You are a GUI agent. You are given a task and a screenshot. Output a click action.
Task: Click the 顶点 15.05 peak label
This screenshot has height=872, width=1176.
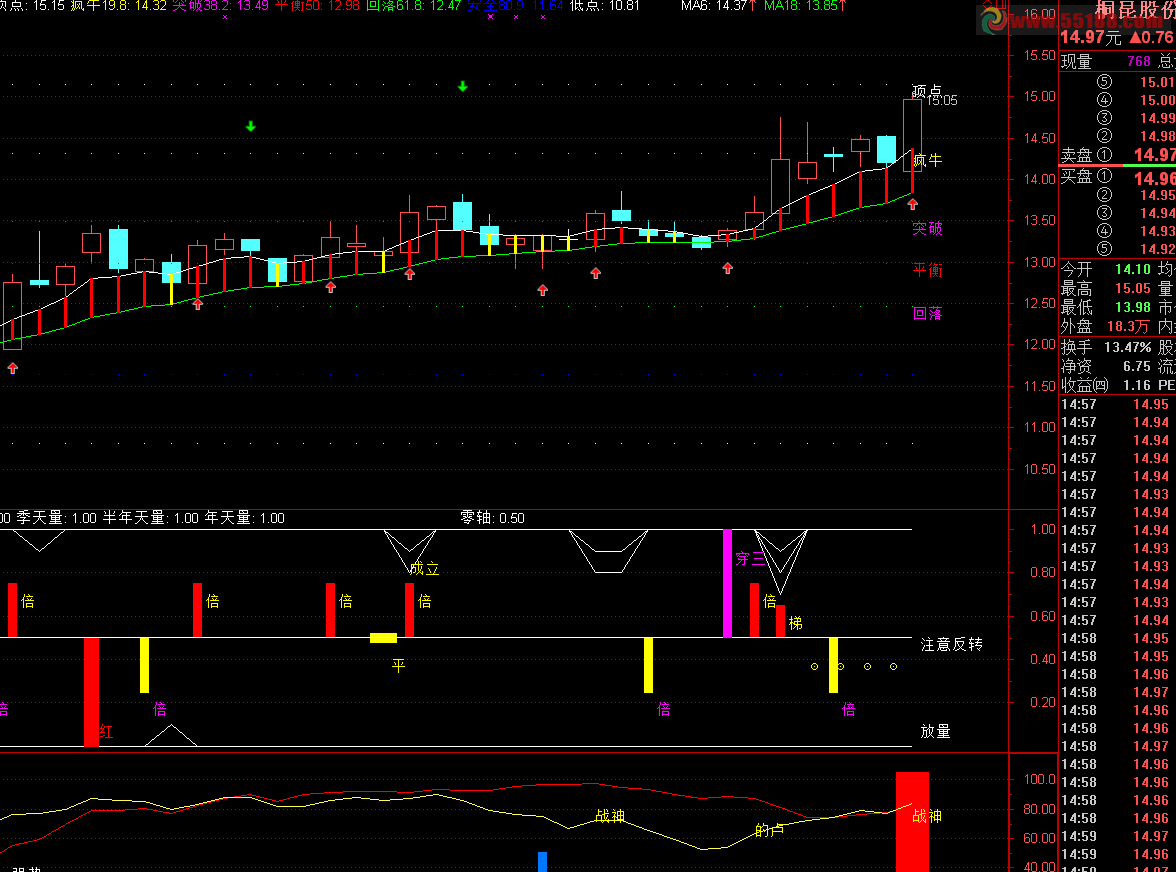934,94
